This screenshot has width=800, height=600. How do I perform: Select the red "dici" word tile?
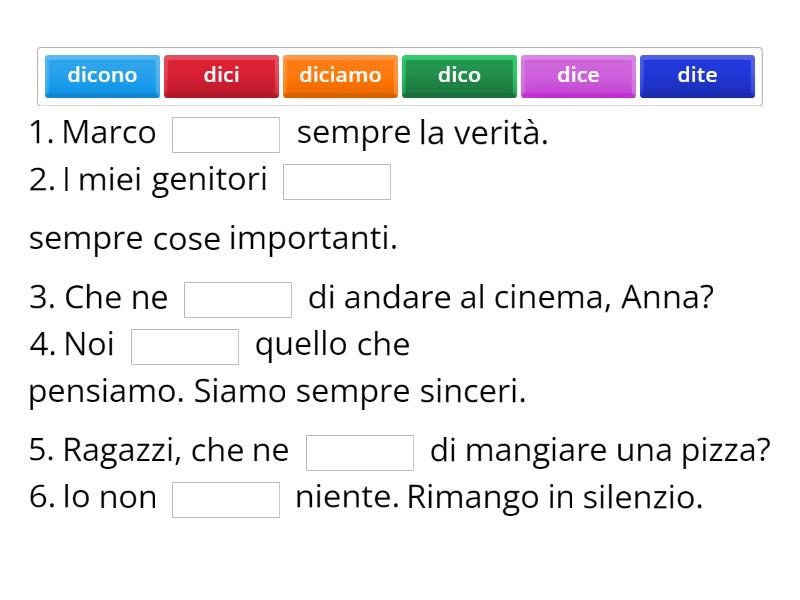(x=221, y=75)
